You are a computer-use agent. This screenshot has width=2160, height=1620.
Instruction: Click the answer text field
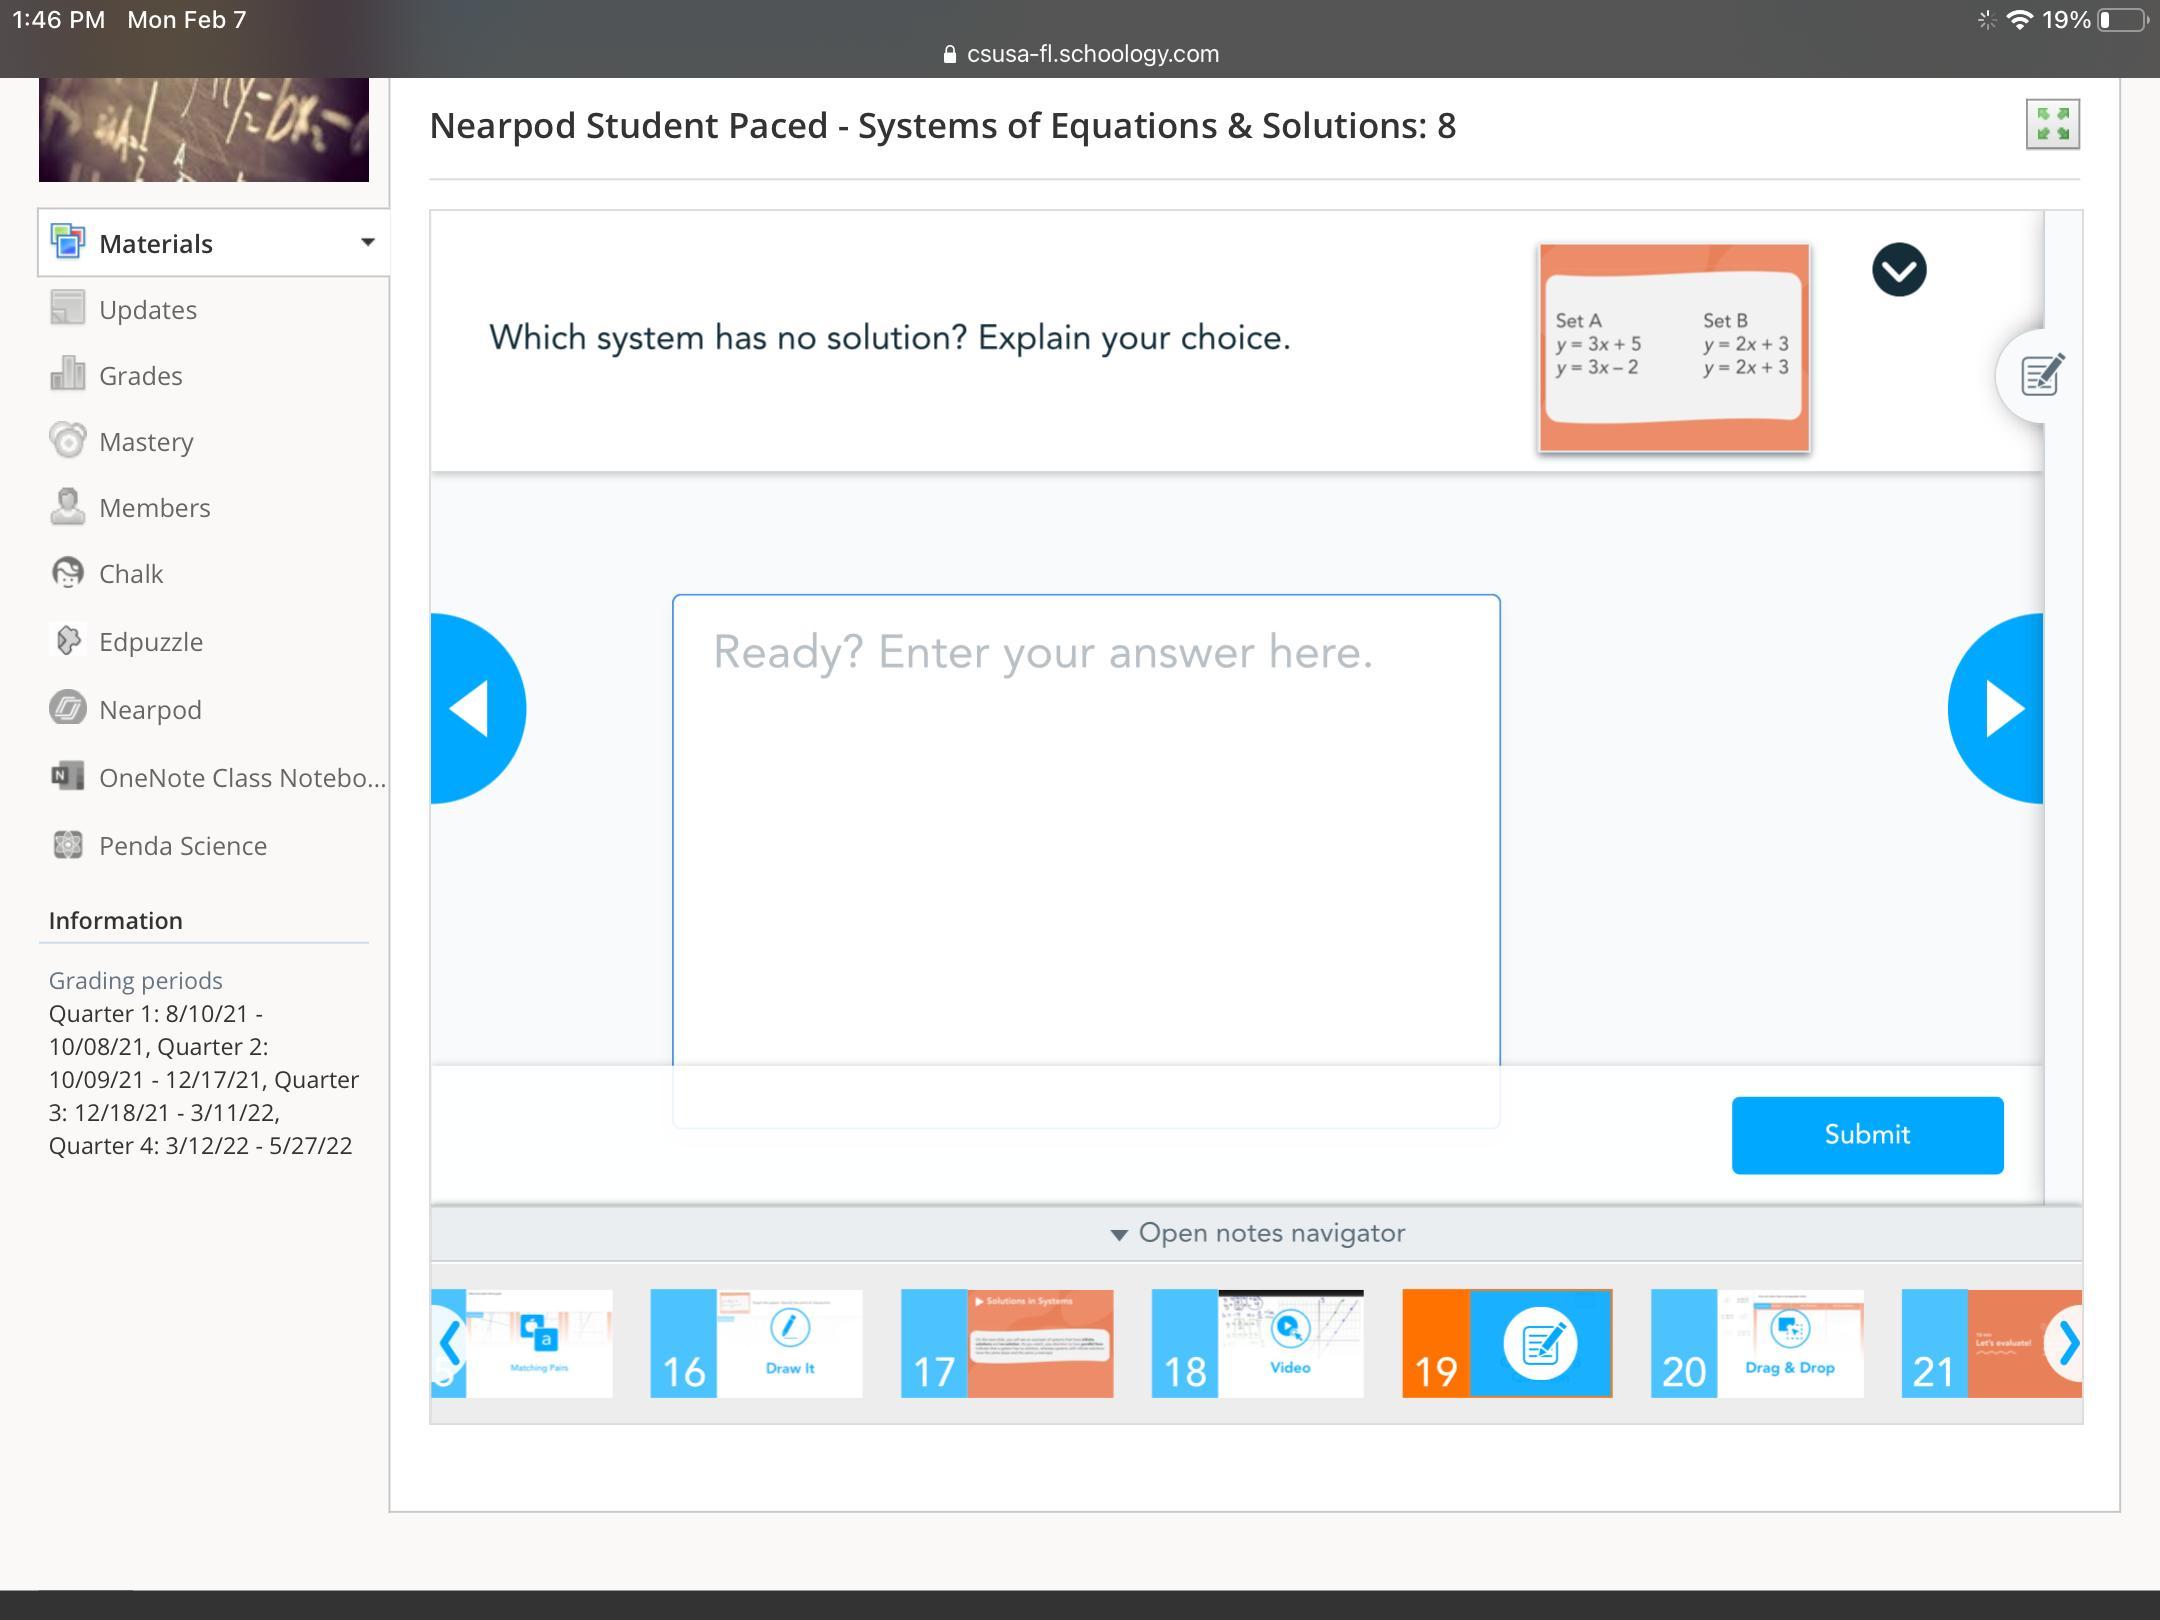[1086, 830]
